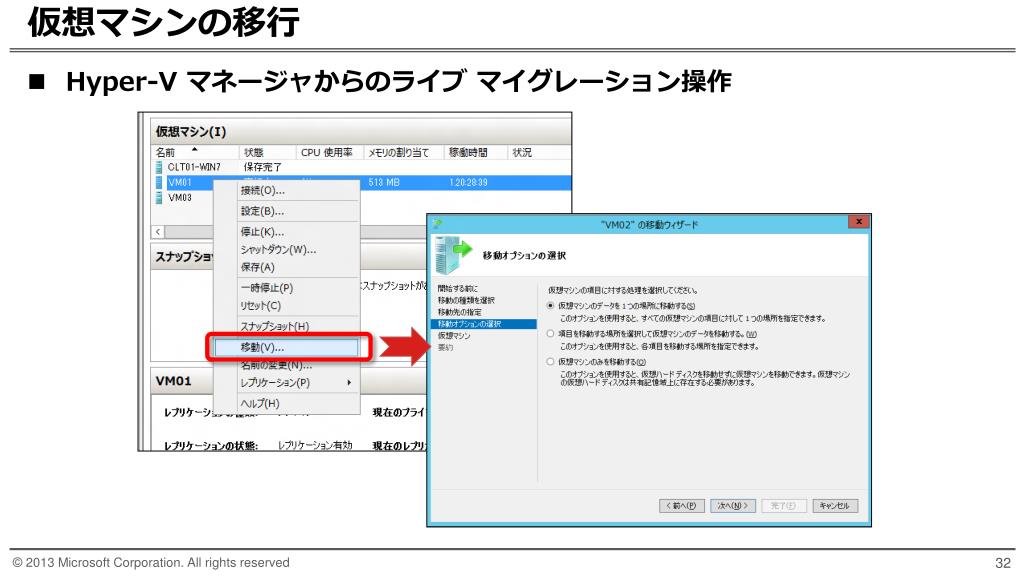Select the CLT01-WIN7 virtual machine row
This screenshot has height=576, width=1024.
(361, 167)
